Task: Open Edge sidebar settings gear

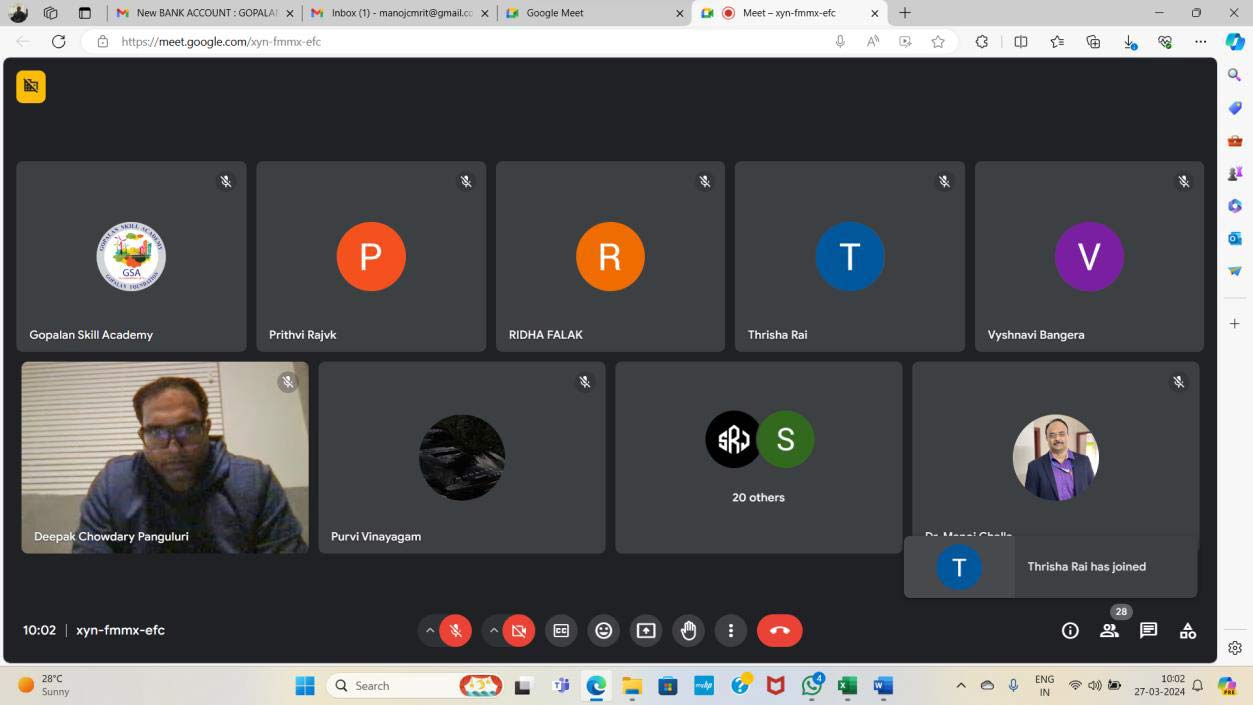Action: click(1235, 648)
